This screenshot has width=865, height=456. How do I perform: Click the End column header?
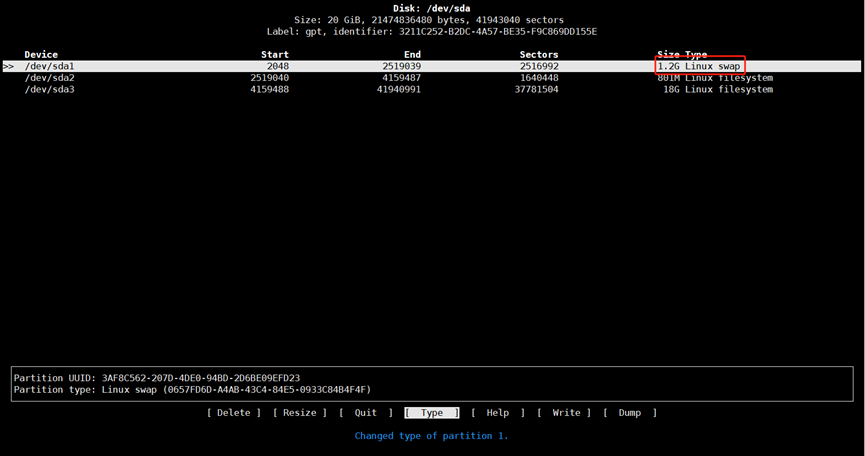[x=412, y=55]
